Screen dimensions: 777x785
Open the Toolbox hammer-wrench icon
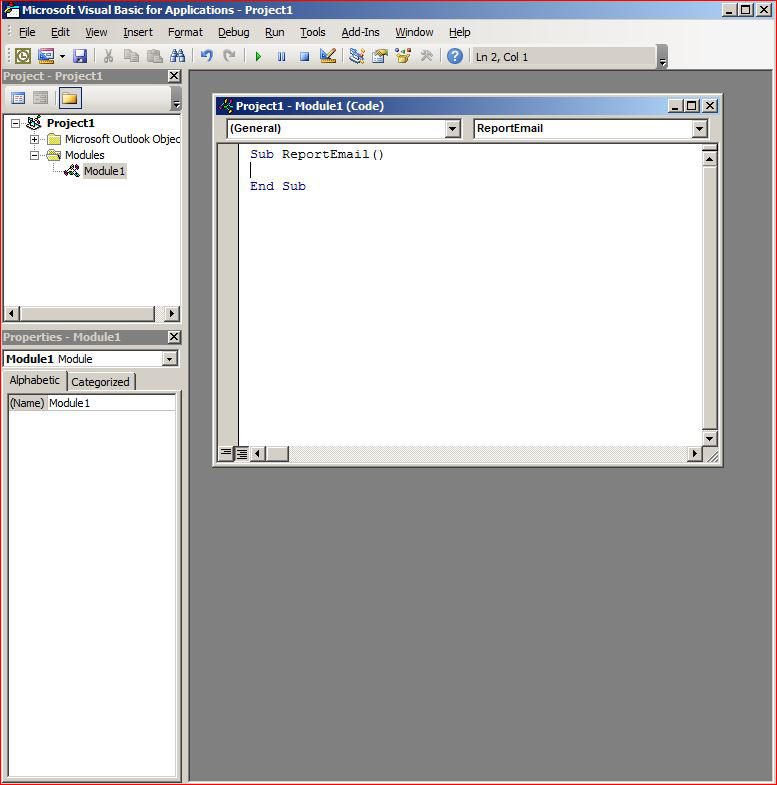426,56
